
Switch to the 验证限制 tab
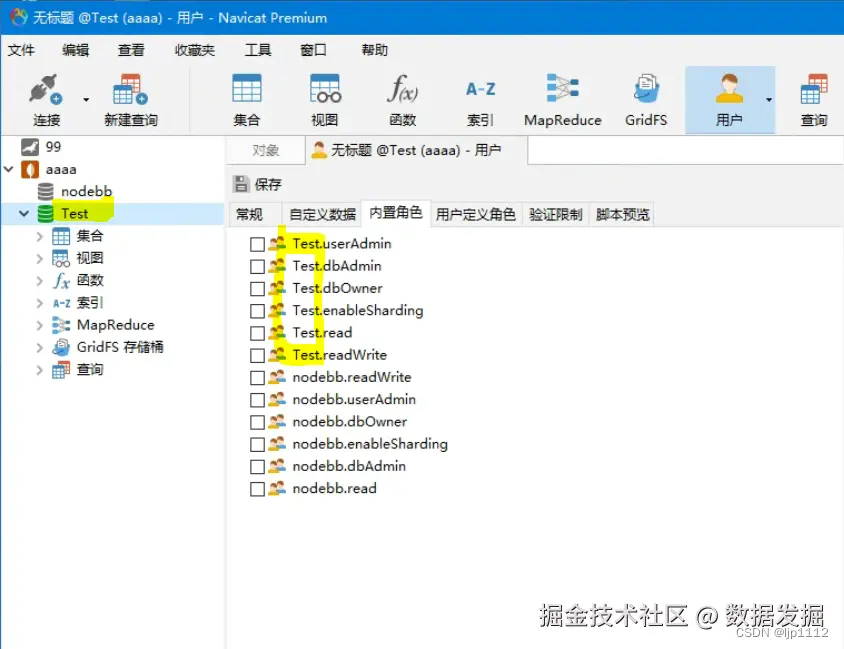tap(555, 214)
